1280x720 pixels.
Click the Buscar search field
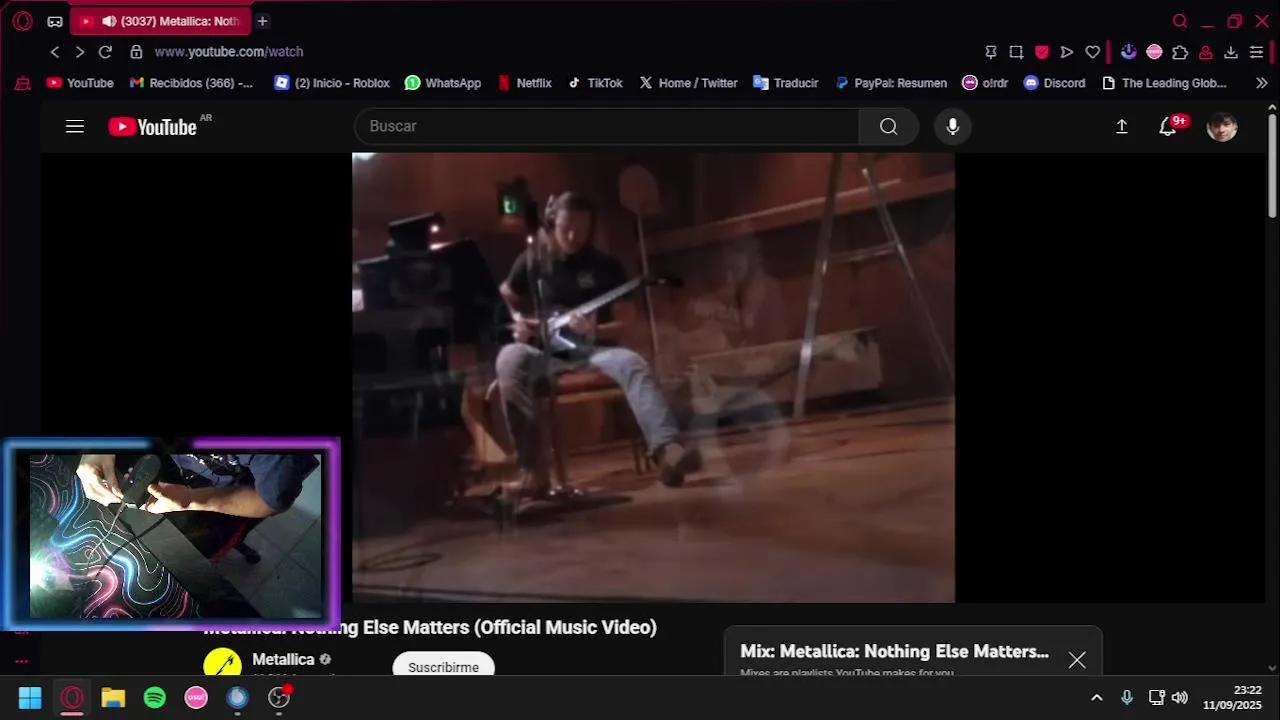pyautogui.click(x=606, y=126)
